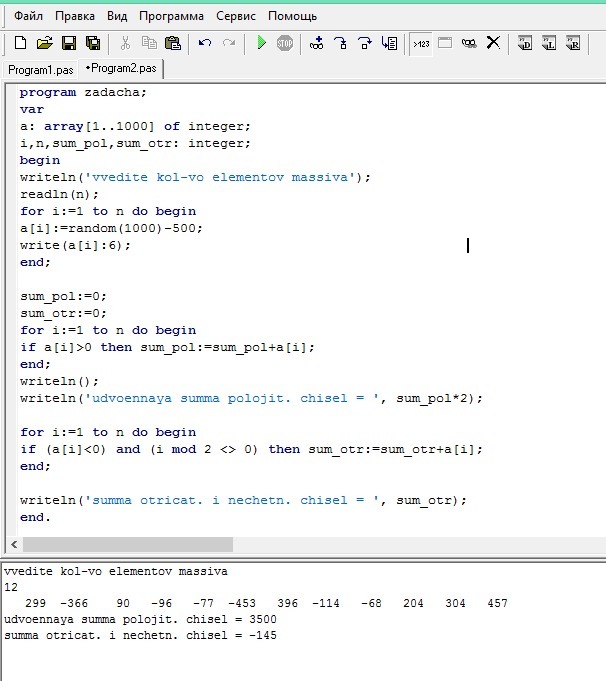Step into with the debug arrow icon

pyautogui.click(x=341, y=43)
